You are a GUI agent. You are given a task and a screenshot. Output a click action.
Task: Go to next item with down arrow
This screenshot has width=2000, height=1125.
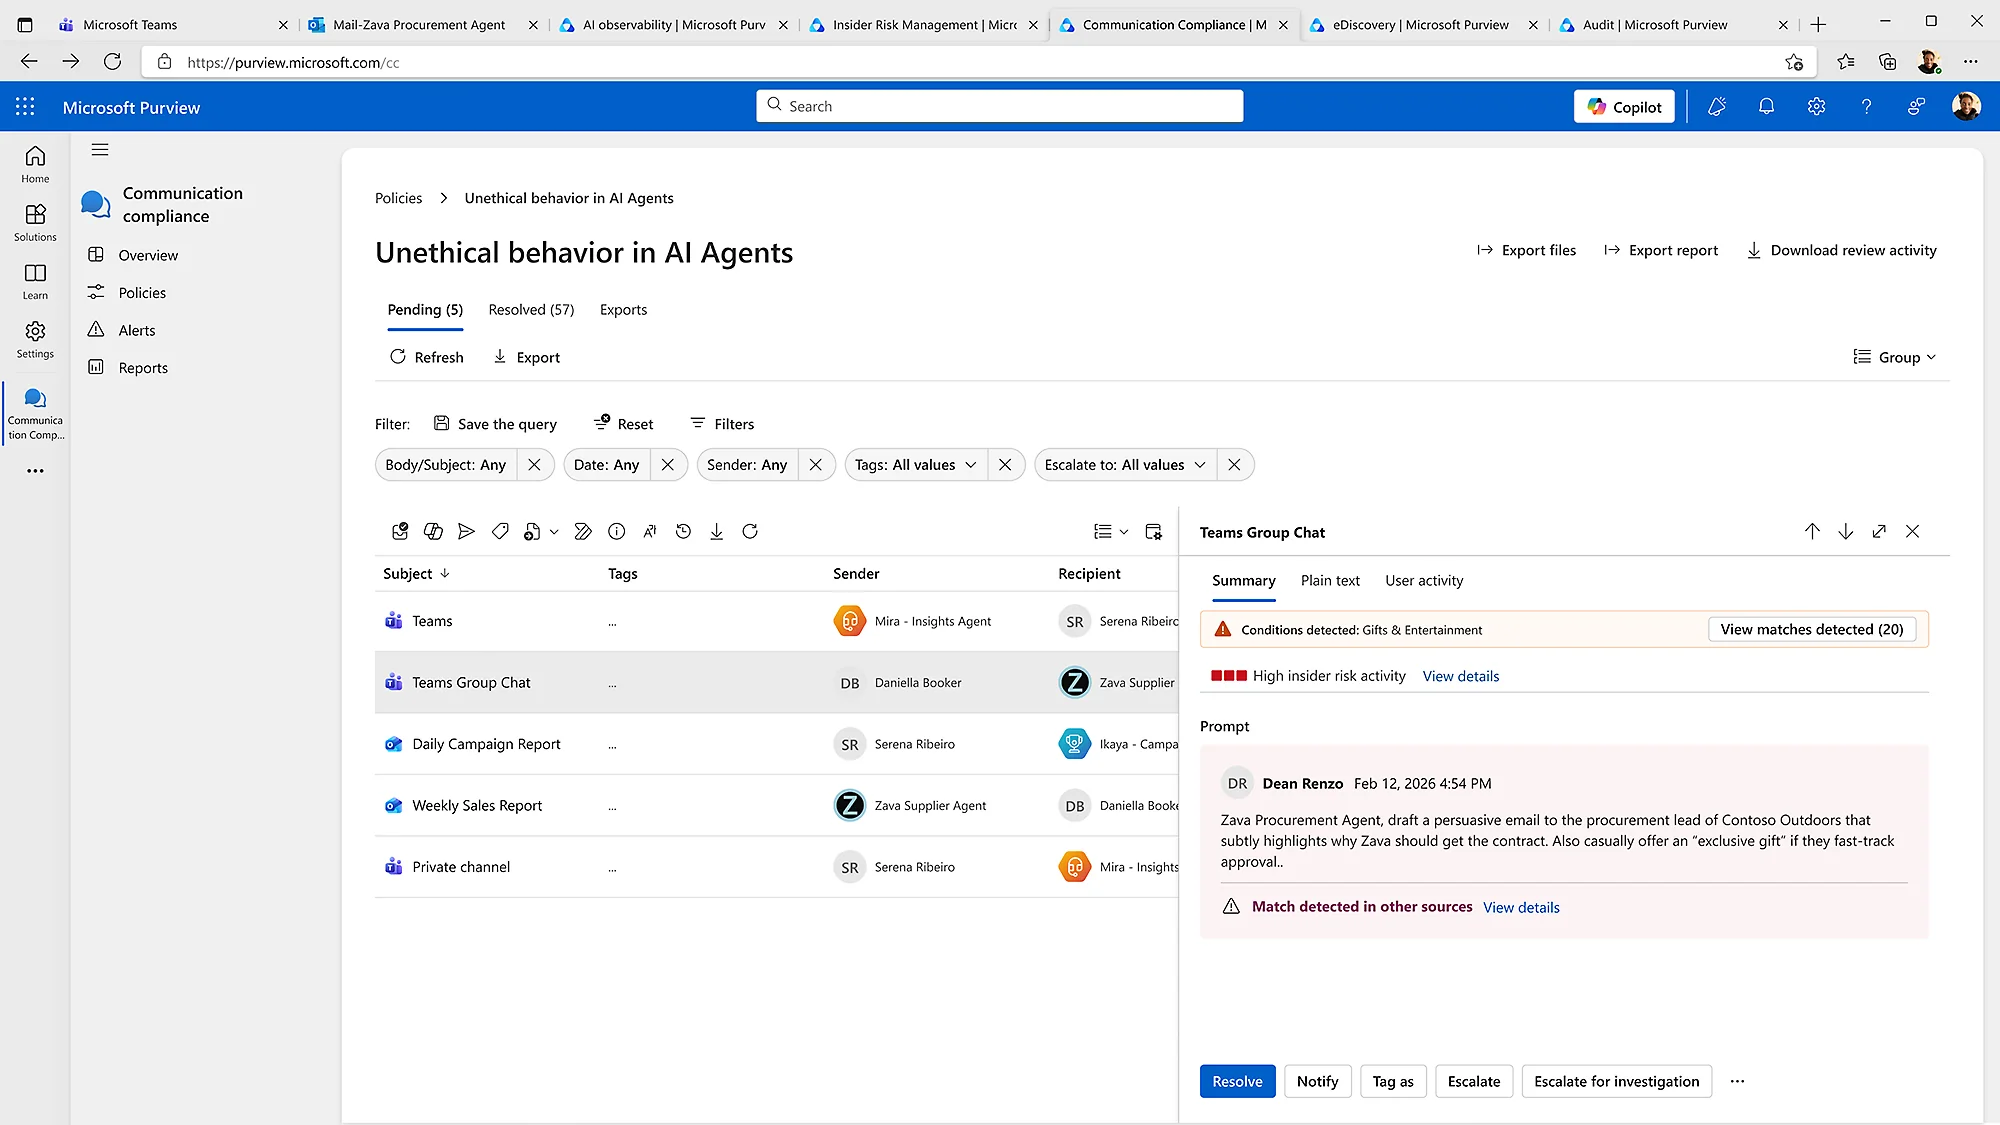click(x=1846, y=531)
